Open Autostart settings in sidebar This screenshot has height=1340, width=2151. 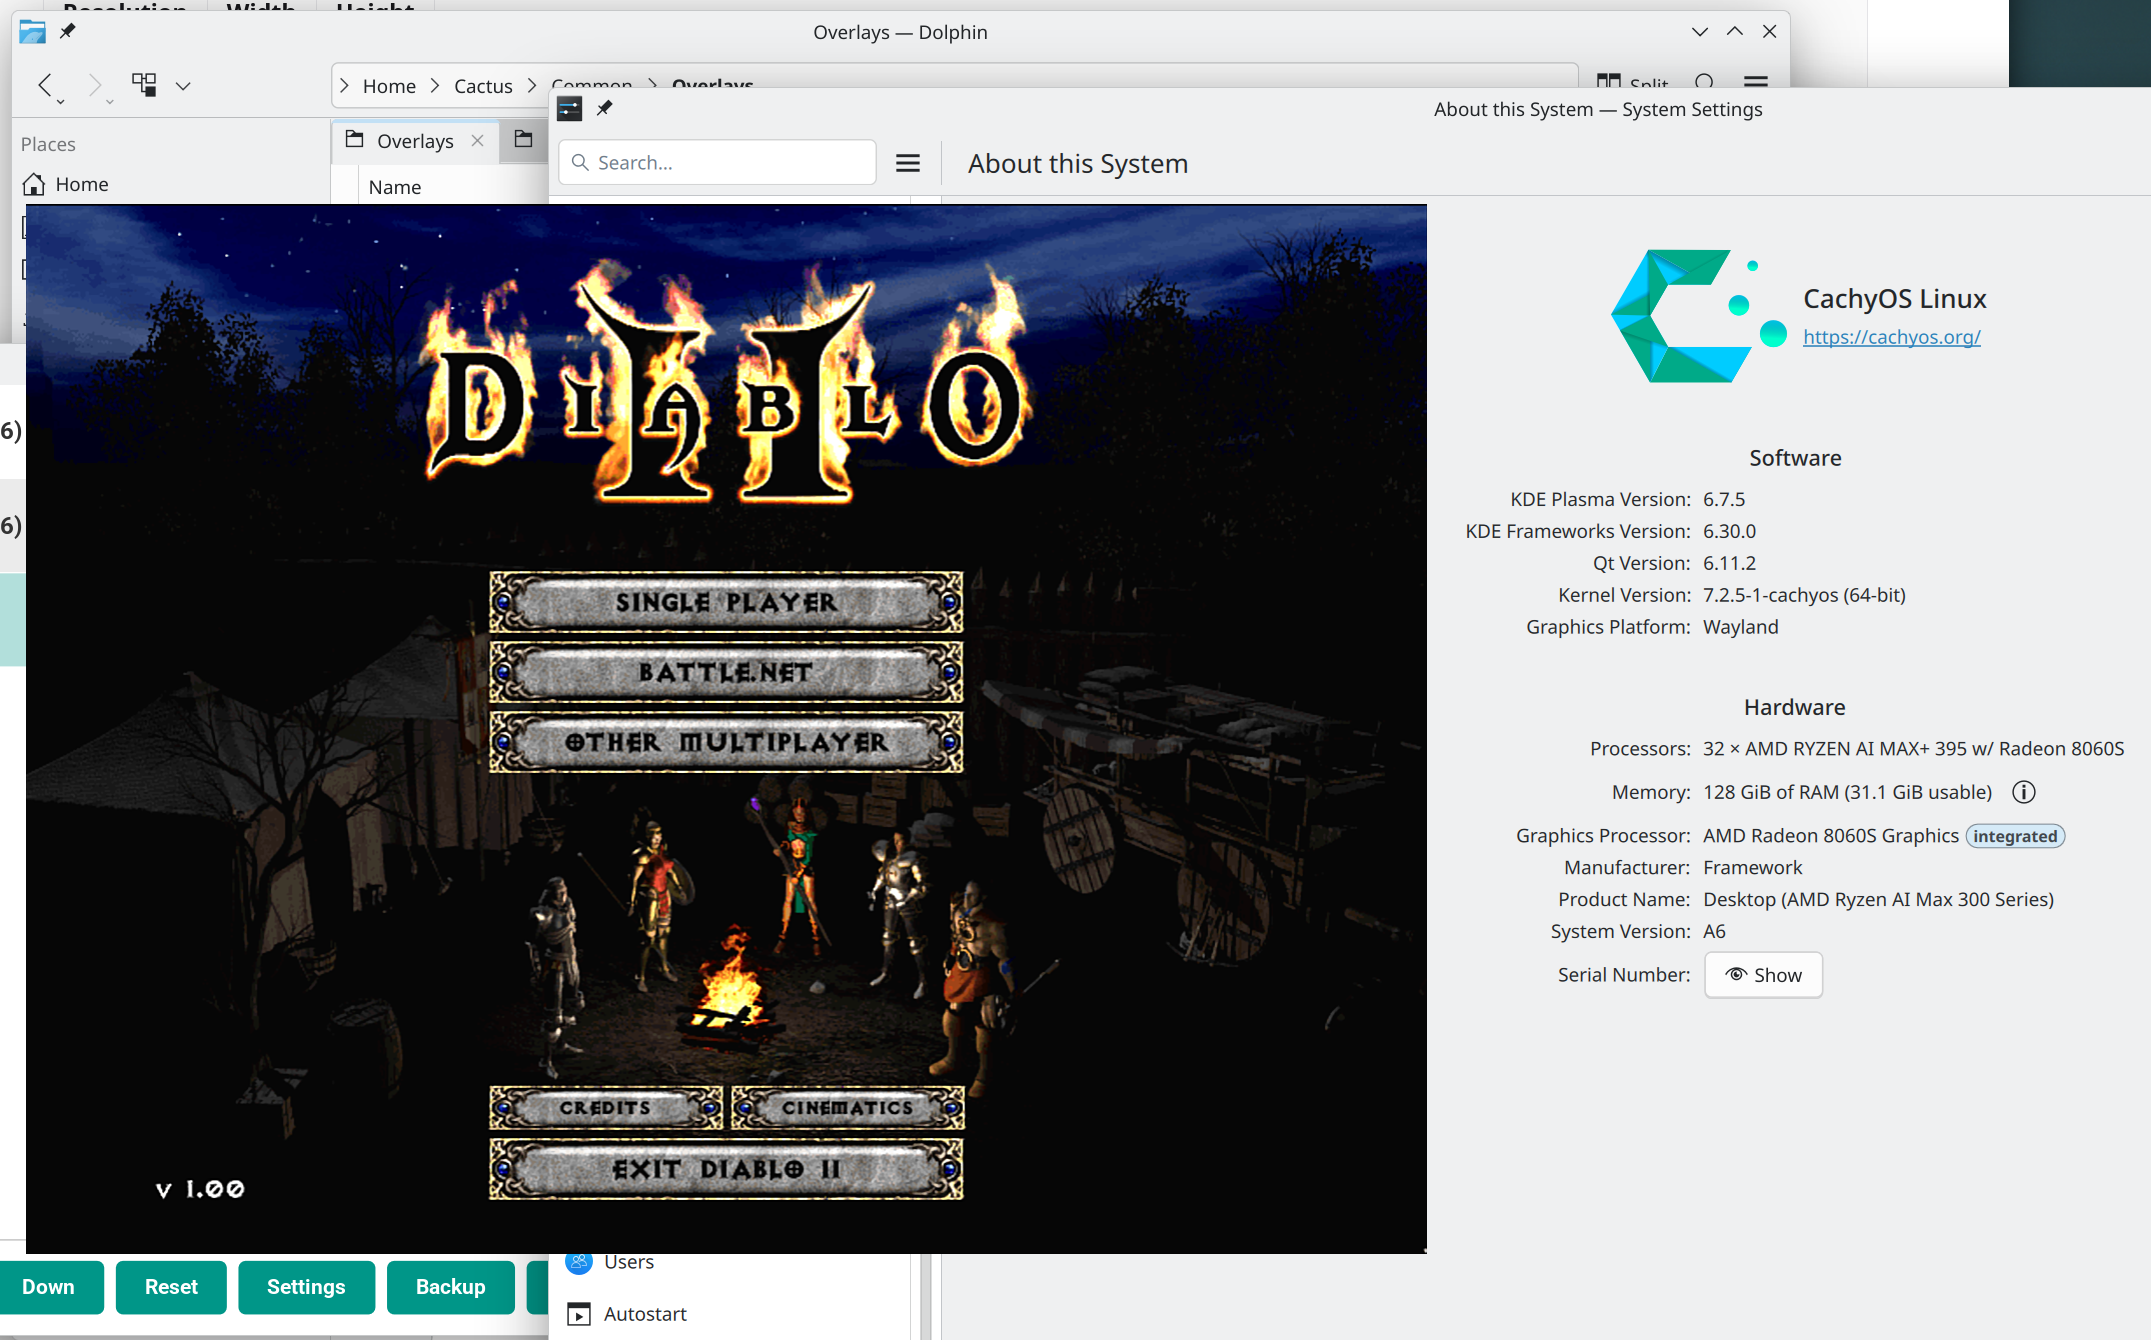[645, 1314]
